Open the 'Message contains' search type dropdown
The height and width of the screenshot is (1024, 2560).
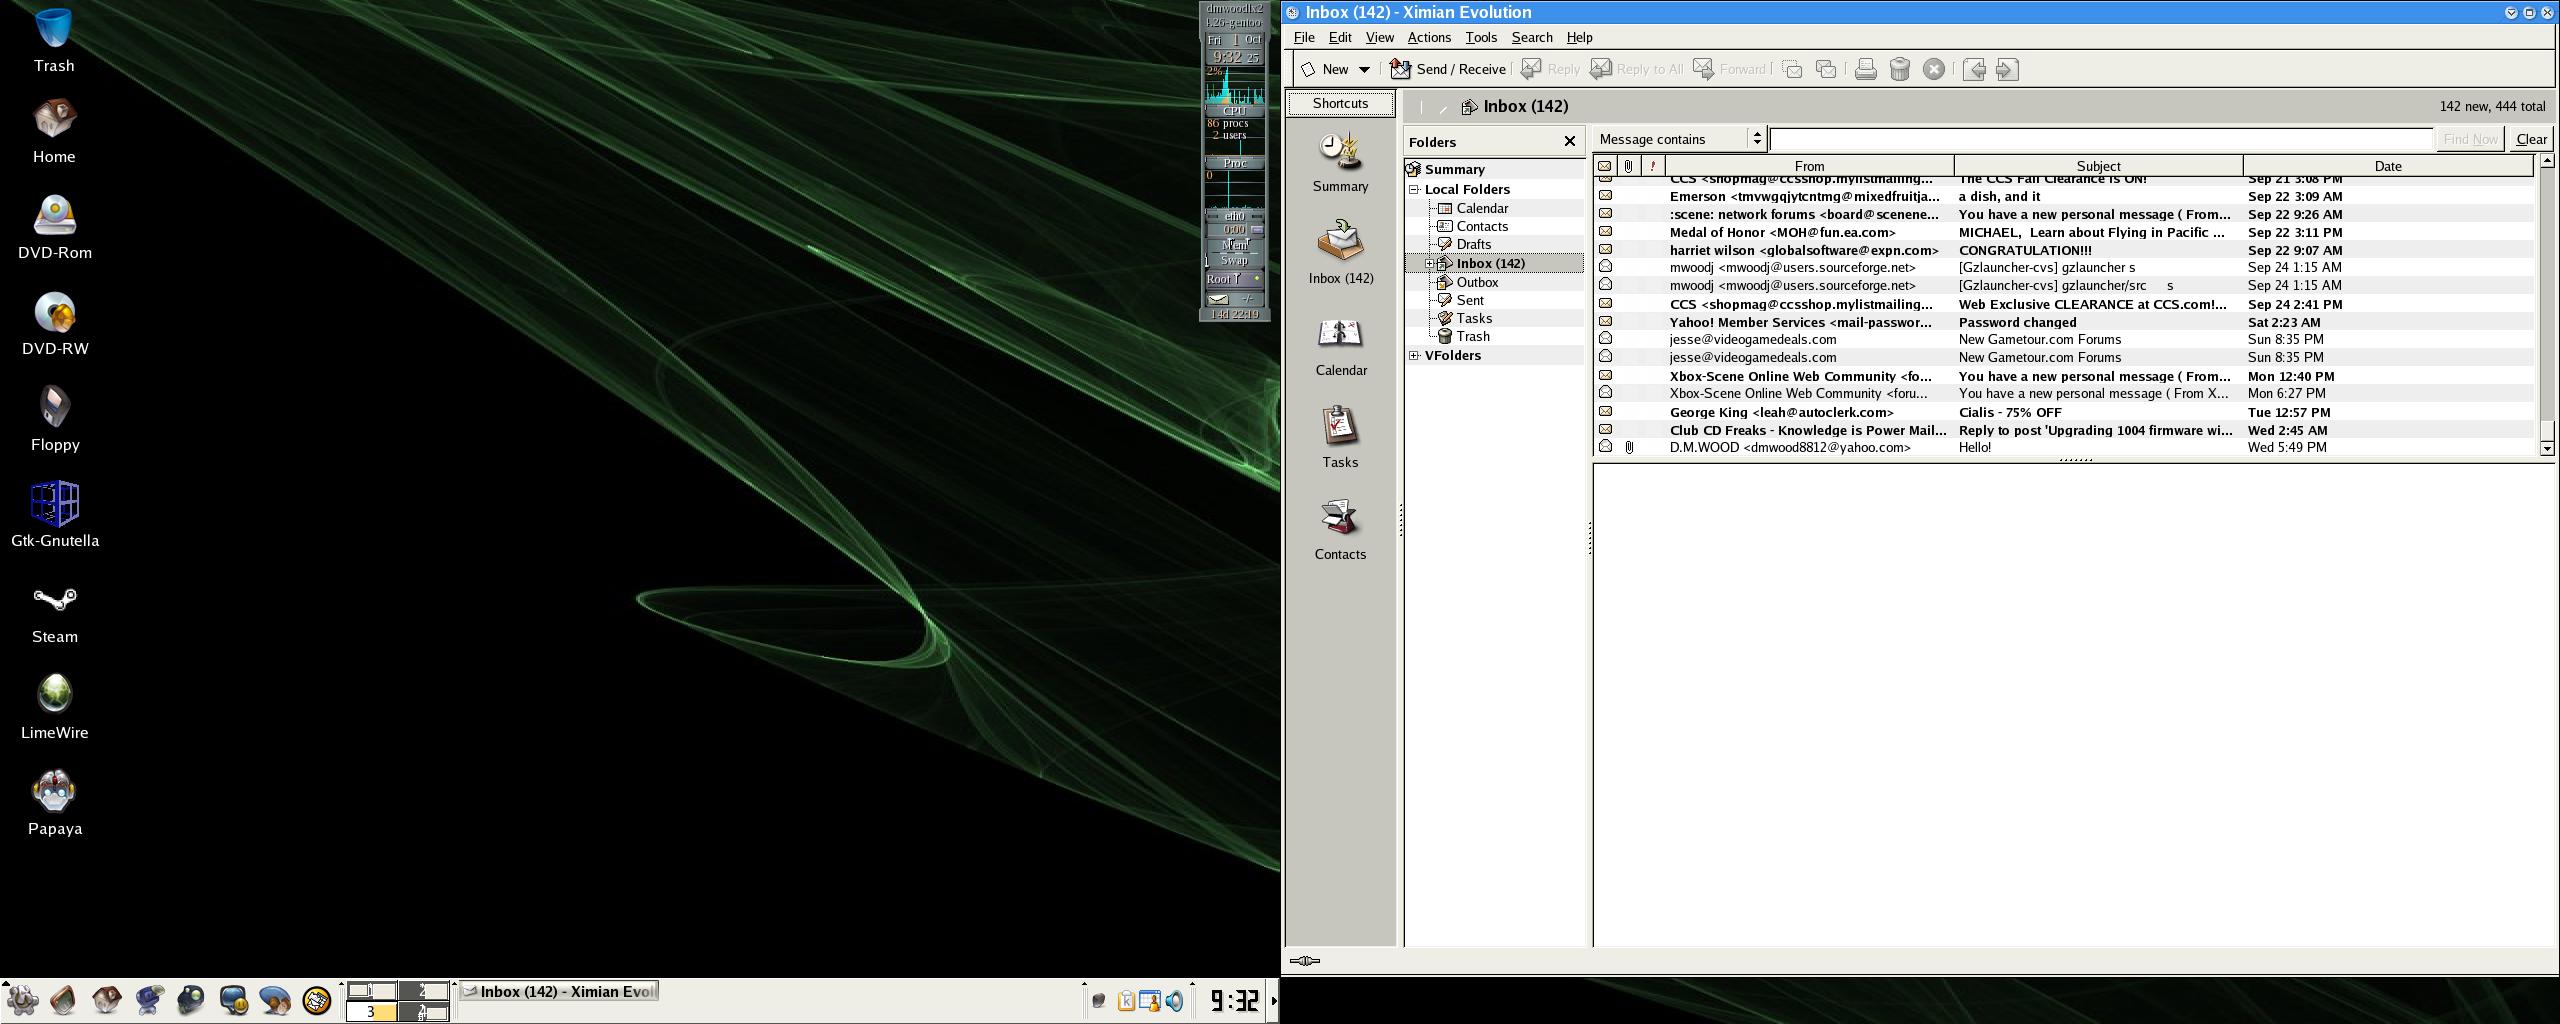[x=1680, y=139]
